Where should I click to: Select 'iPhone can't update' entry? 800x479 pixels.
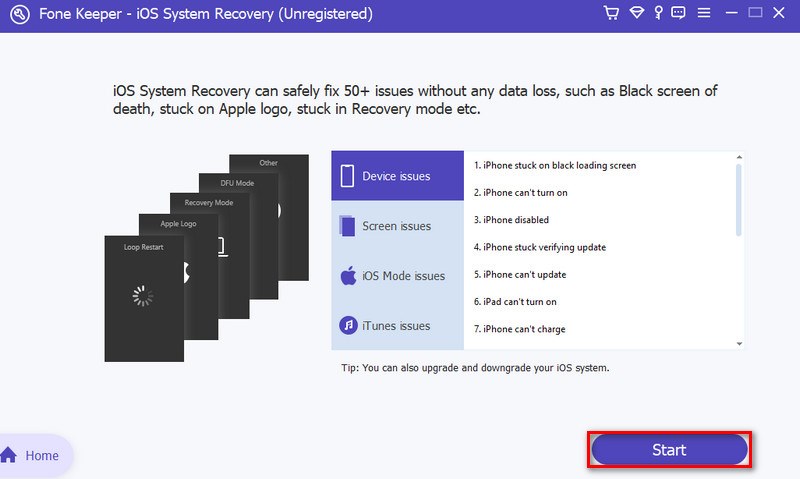pos(520,274)
